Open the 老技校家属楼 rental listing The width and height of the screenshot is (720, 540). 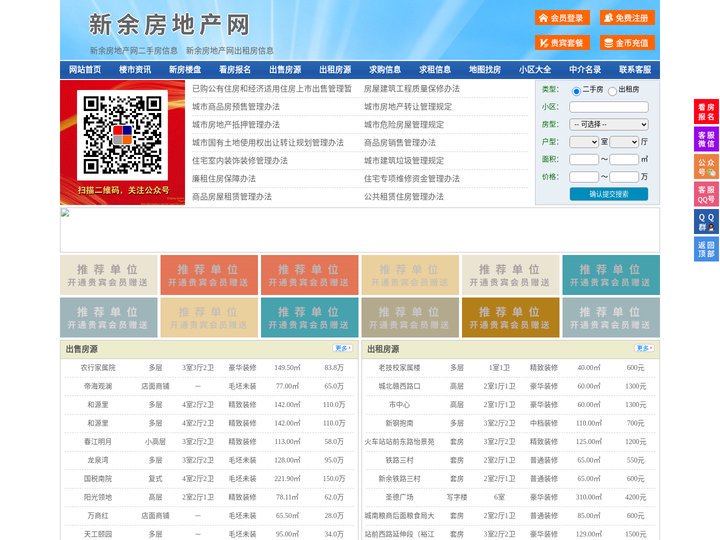(399, 368)
